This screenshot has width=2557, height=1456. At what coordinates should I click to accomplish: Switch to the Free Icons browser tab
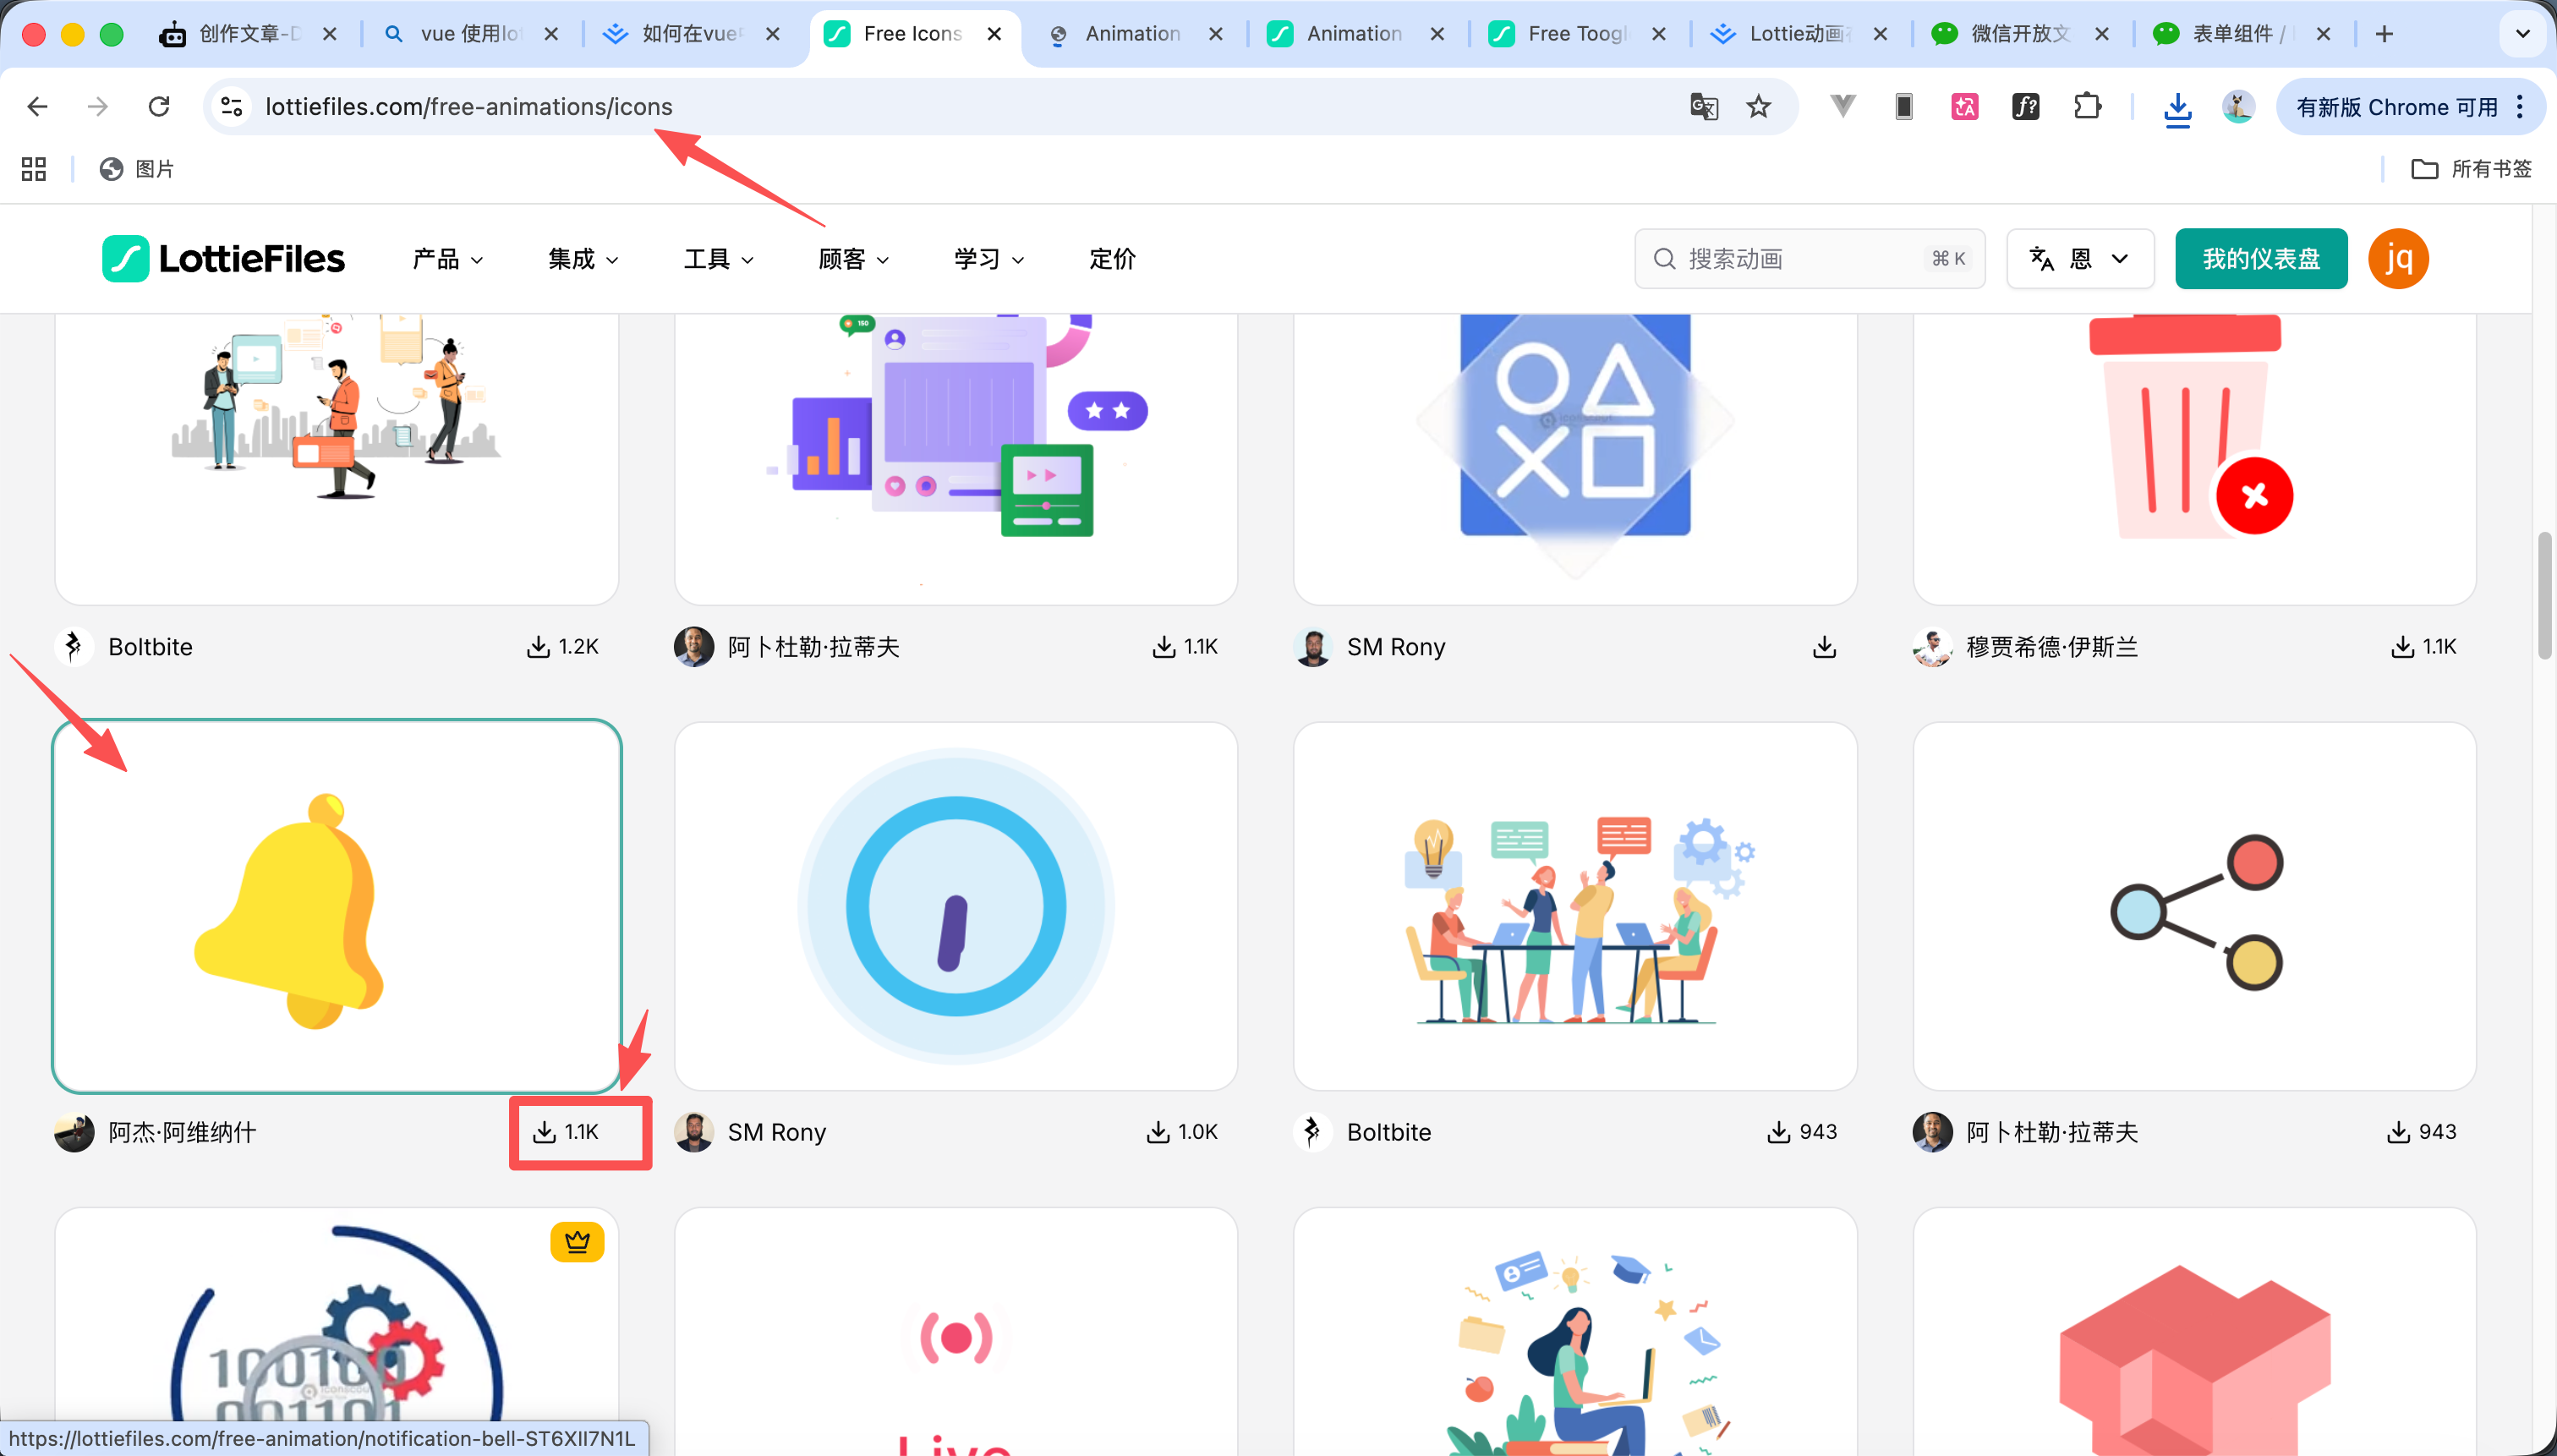click(910, 33)
